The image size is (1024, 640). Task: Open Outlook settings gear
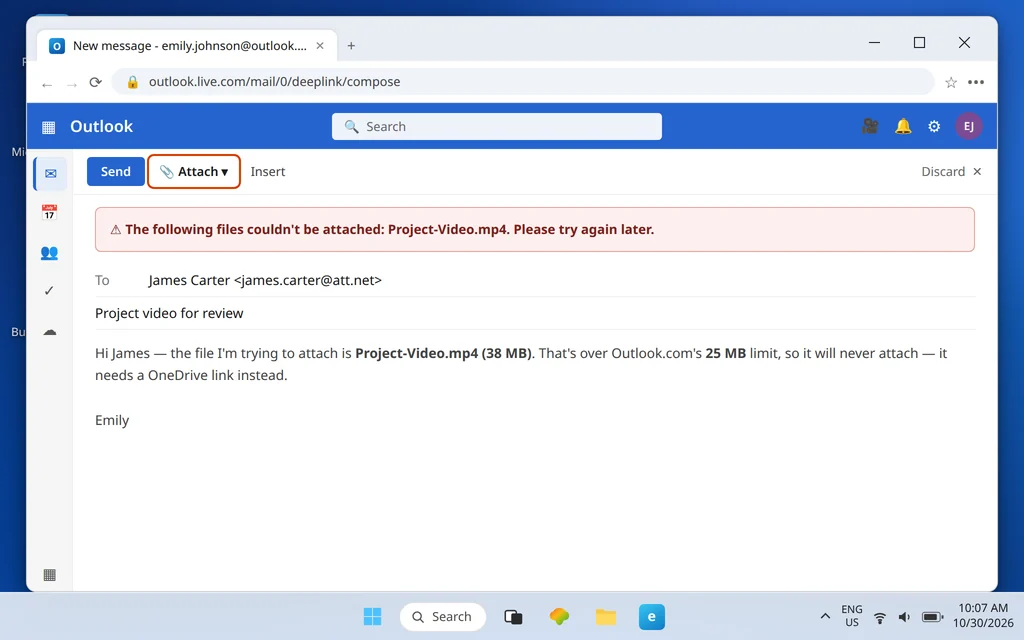tap(935, 127)
